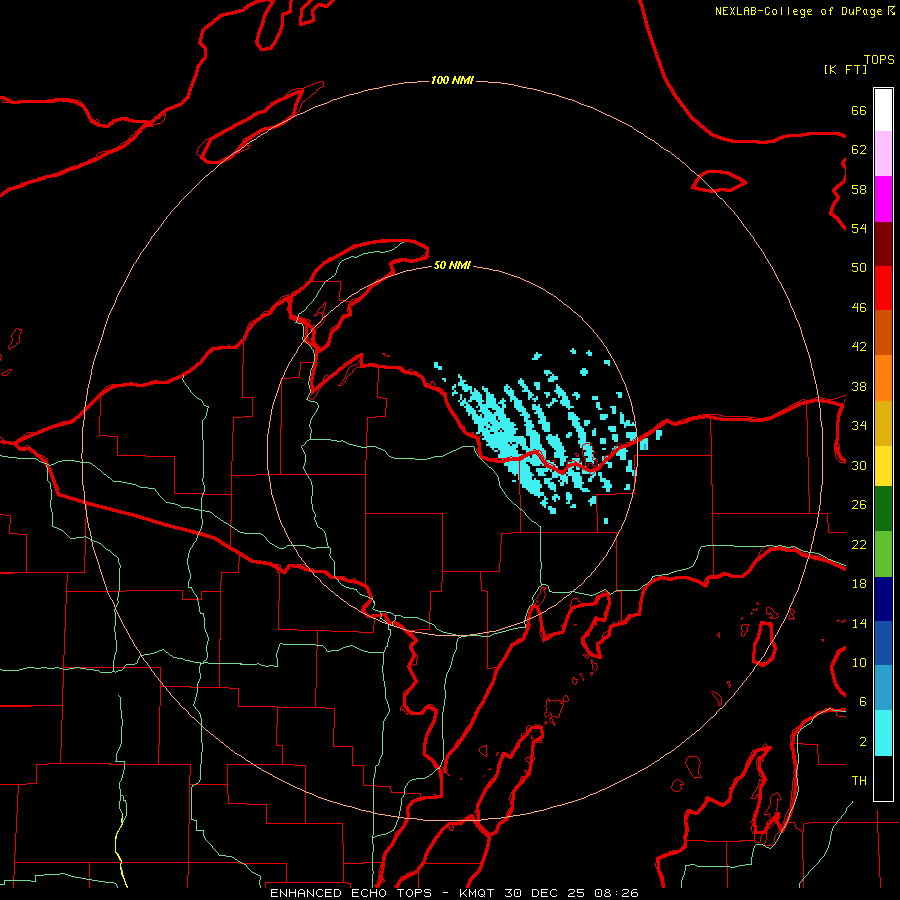The width and height of the screenshot is (900, 900).
Task: Click the 42 value on the legend
Action: (859, 347)
